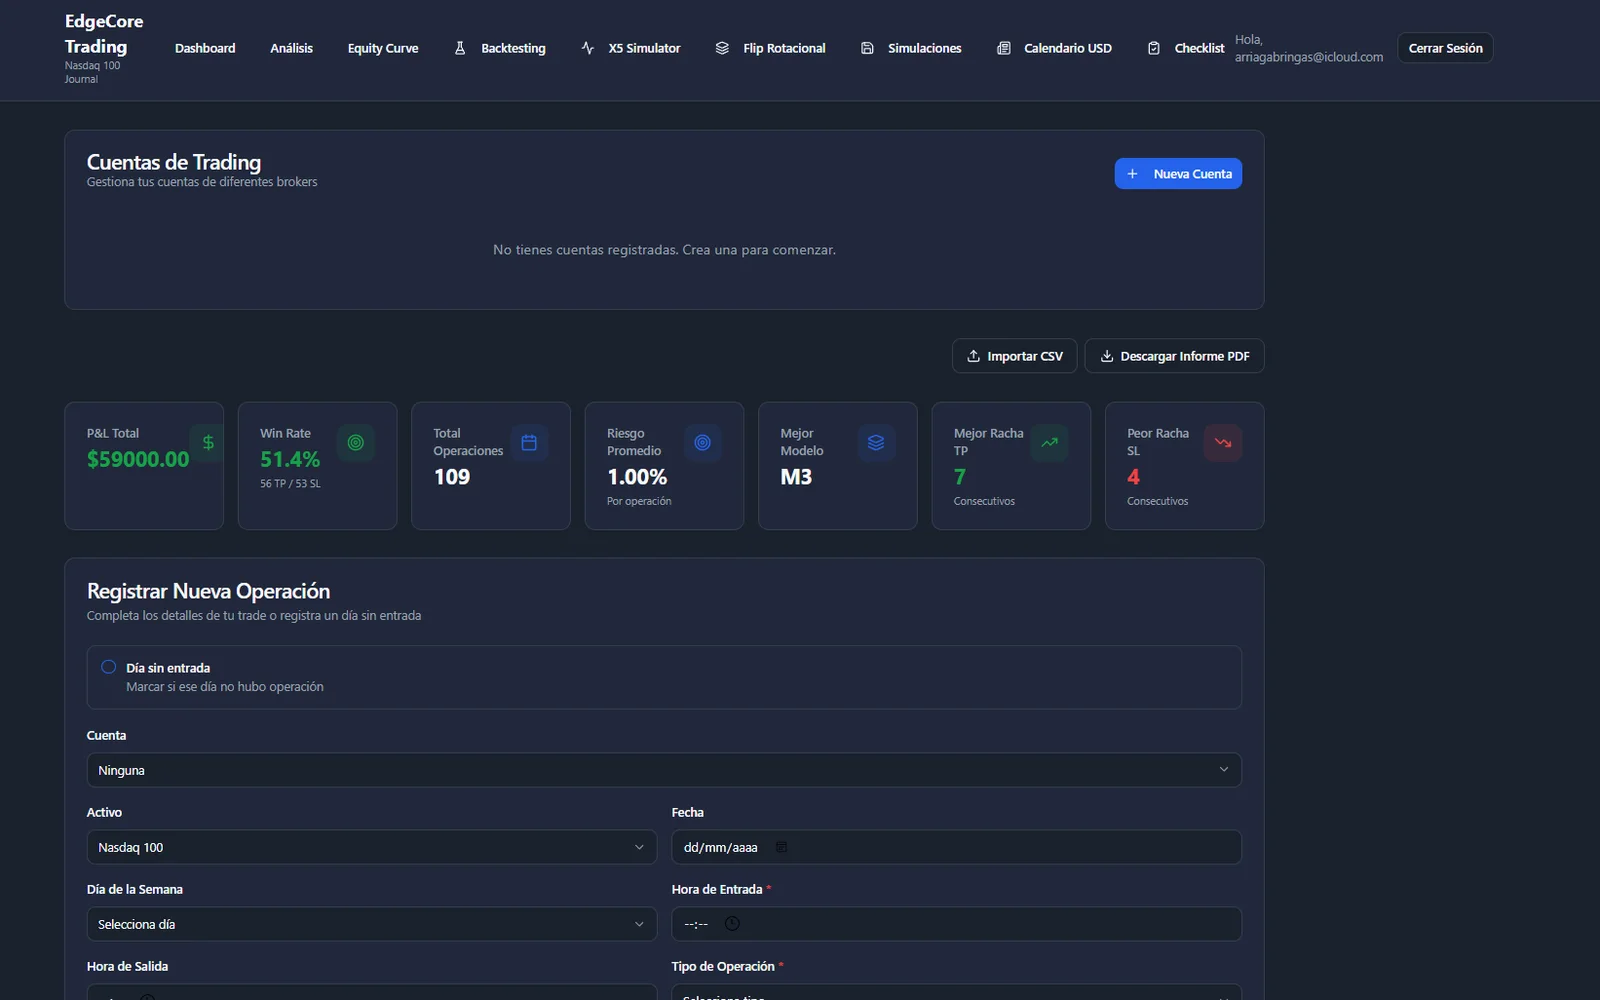Expand the Activo dropdown showing Nasdaq 100
The width and height of the screenshot is (1600, 1000).
pos(372,847)
